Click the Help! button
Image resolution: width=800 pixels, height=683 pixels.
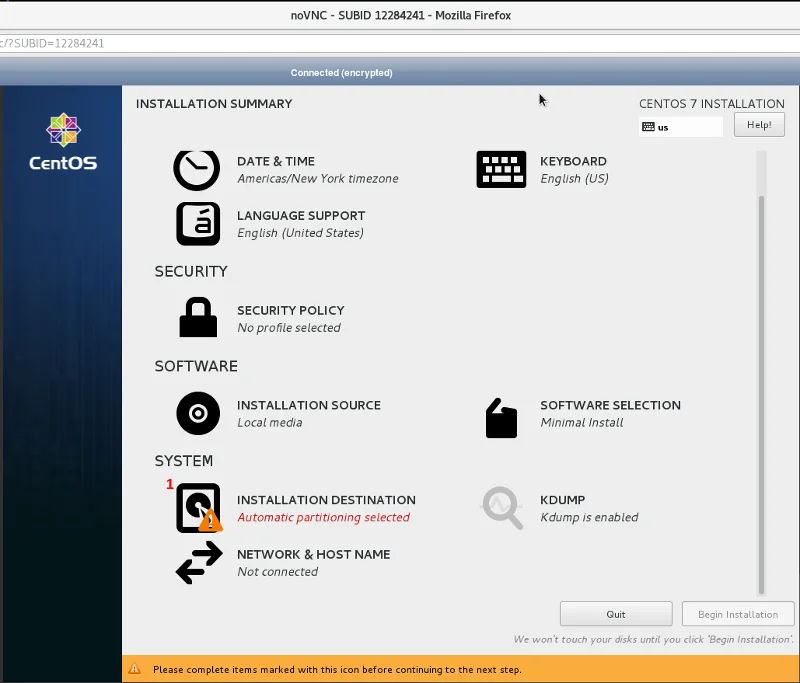758,125
